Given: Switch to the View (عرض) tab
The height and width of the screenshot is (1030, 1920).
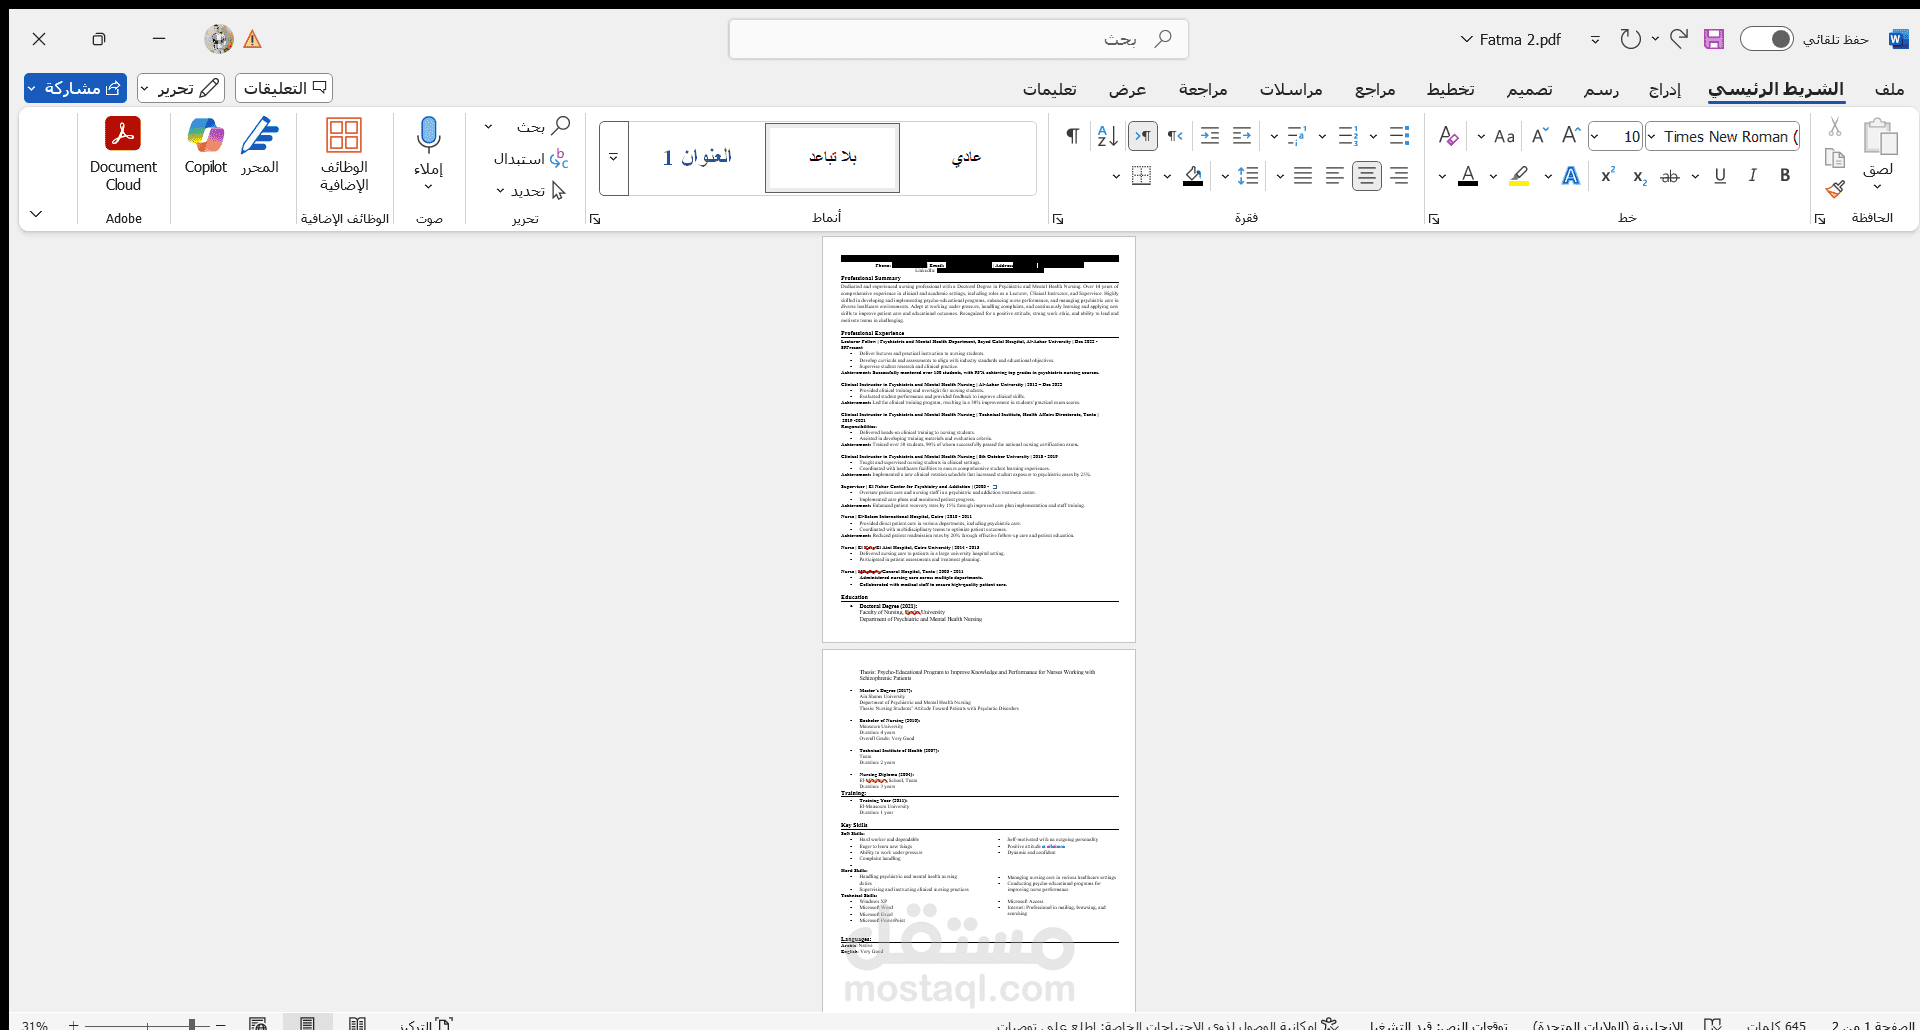Looking at the screenshot, I should pos(1128,89).
